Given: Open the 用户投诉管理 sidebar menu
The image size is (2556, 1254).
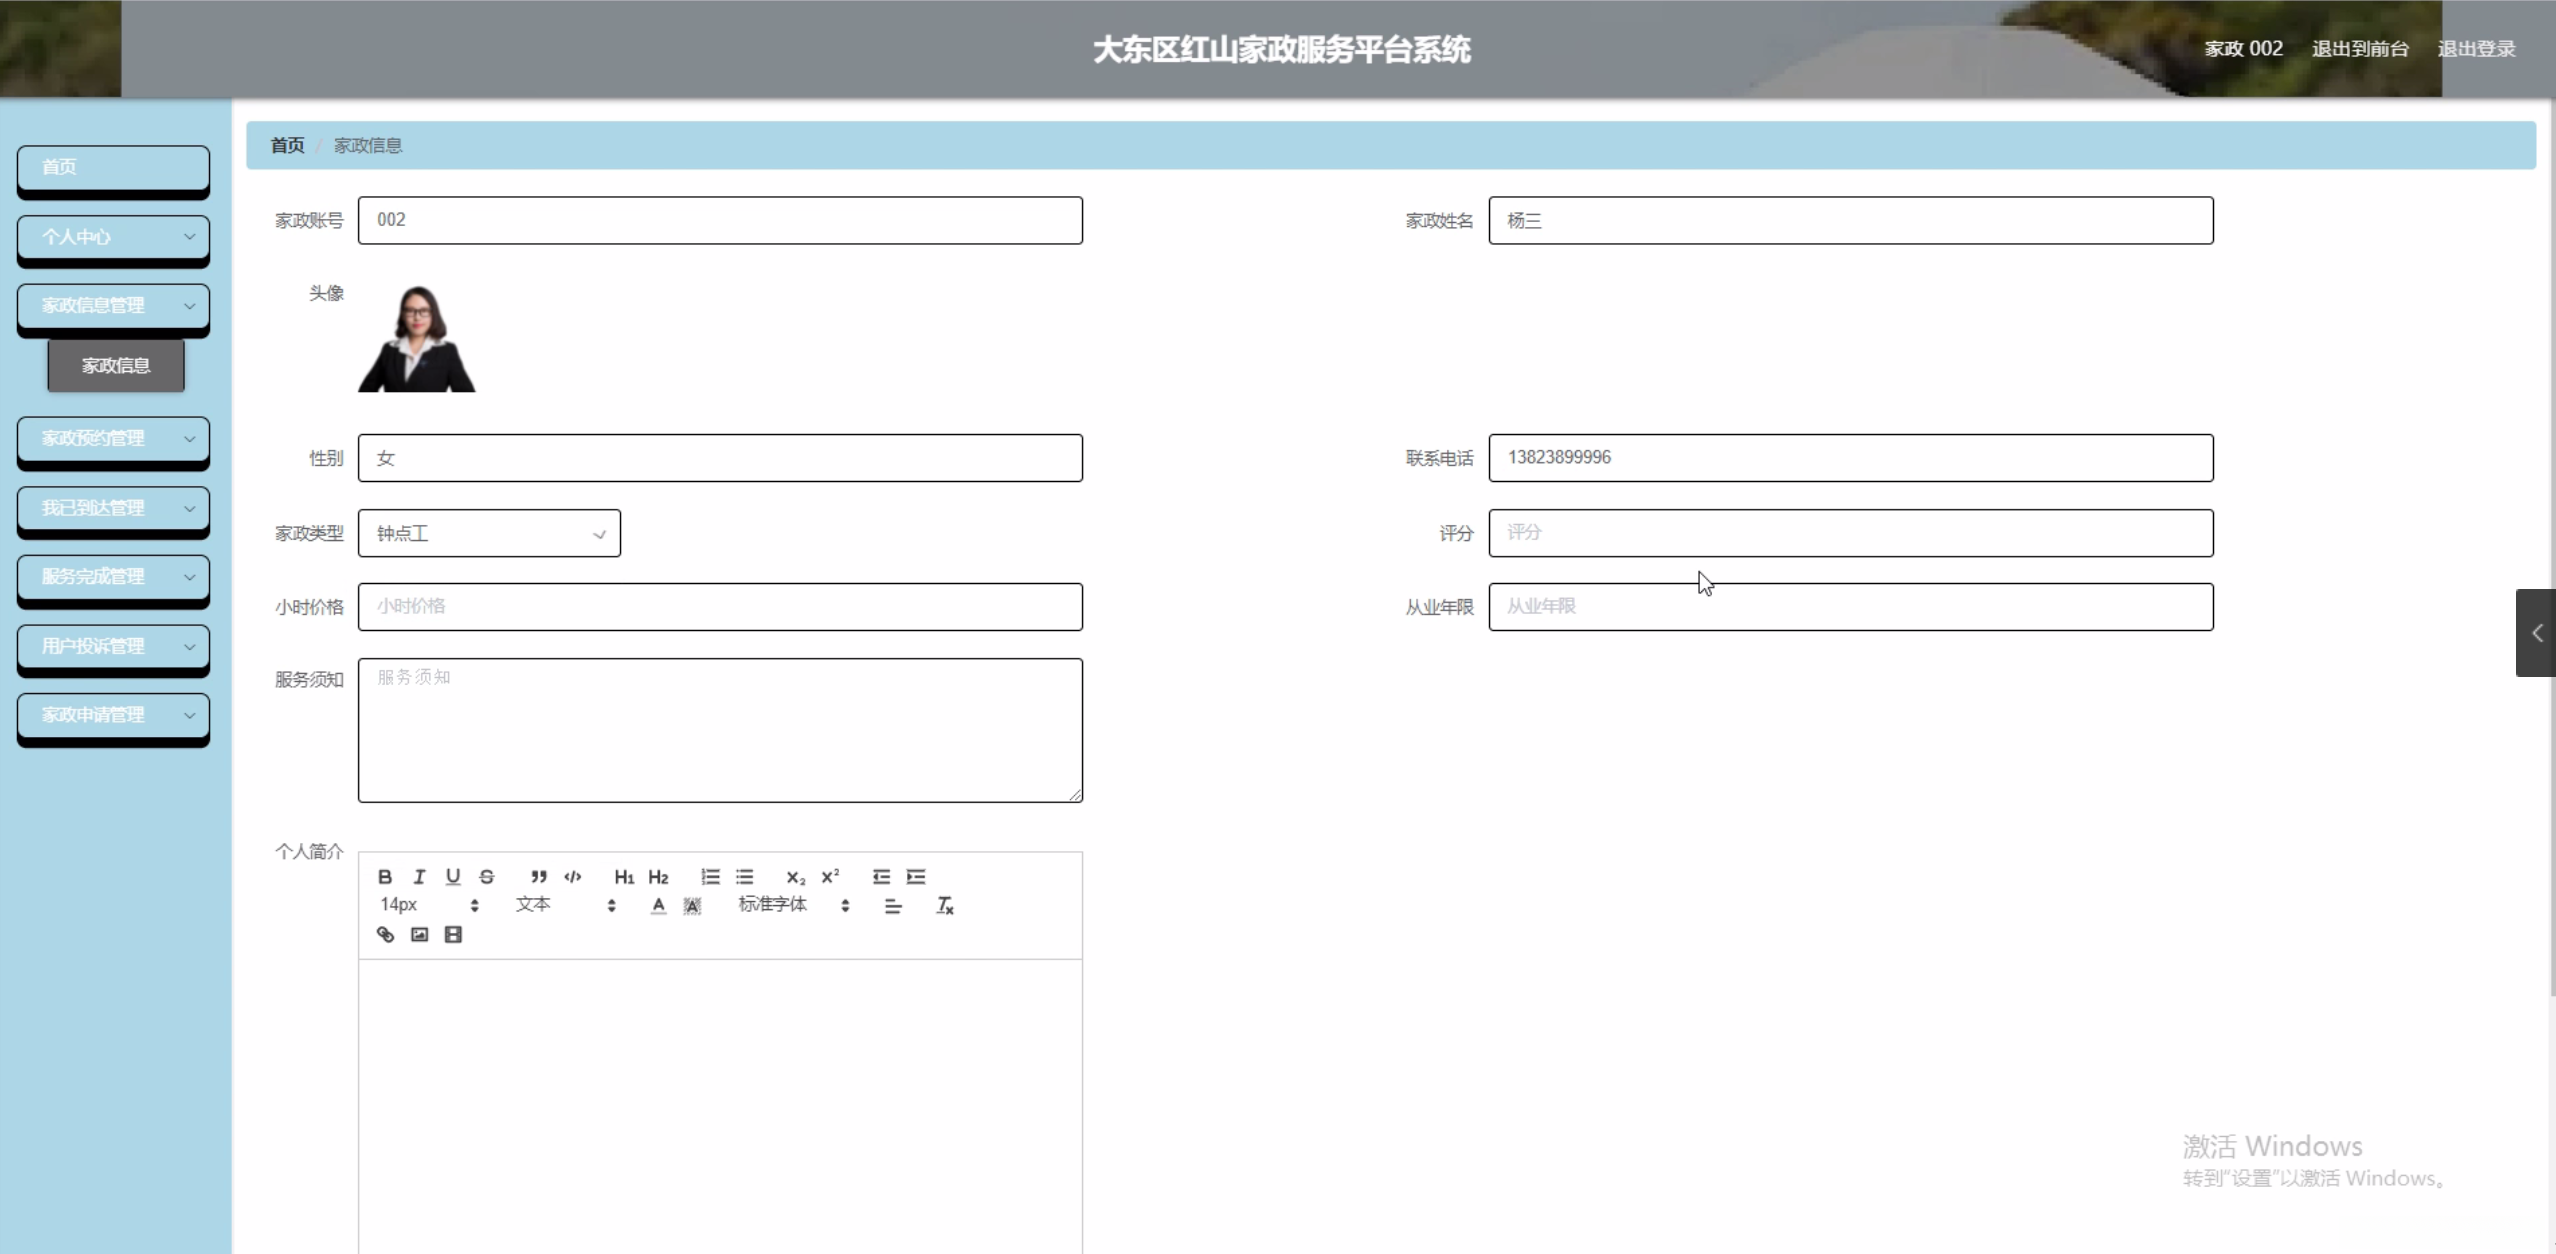Looking at the screenshot, I should [113, 647].
